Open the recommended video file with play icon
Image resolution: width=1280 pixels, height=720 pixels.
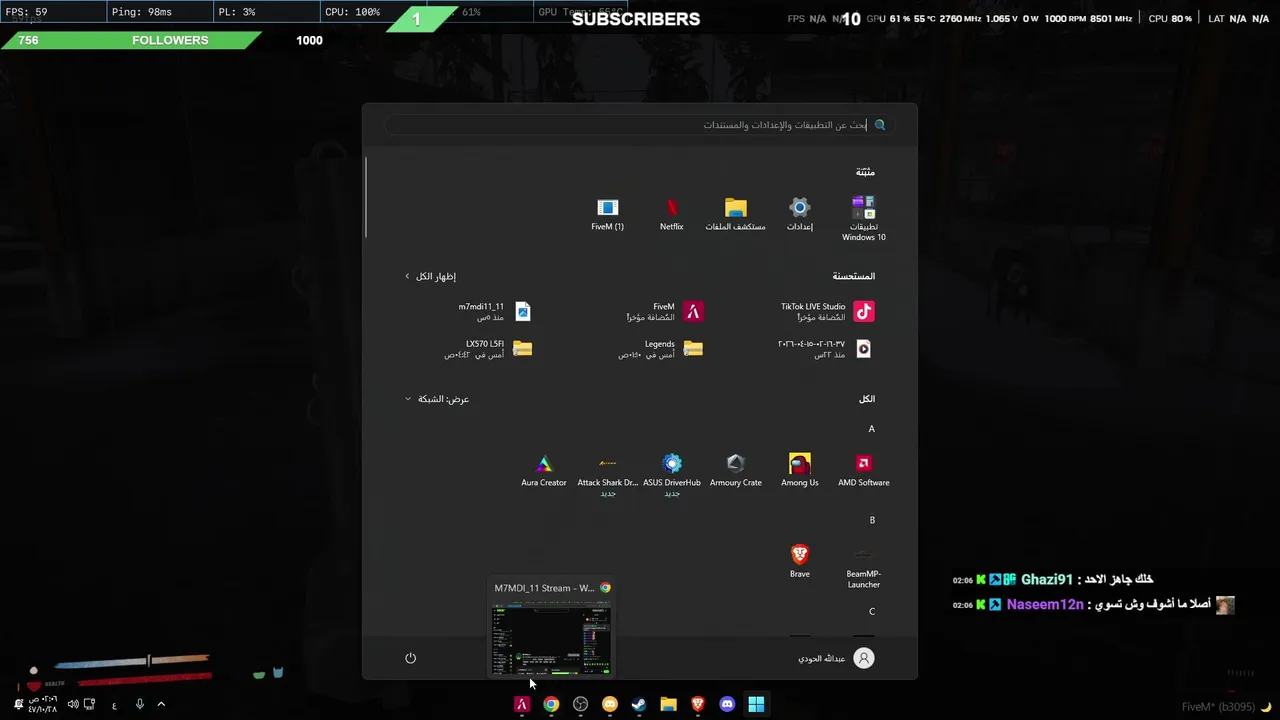point(825,348)
